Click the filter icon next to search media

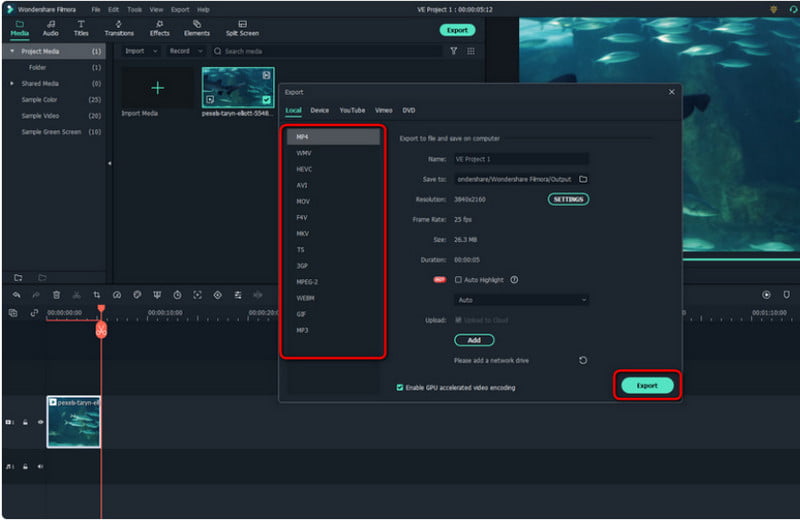point(453,51)
